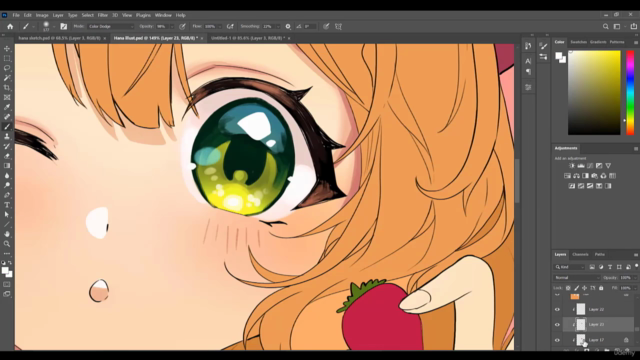Toggle lock transparent pixels in Layers panel
The image size is (640, 360).
tap(568, 288)
